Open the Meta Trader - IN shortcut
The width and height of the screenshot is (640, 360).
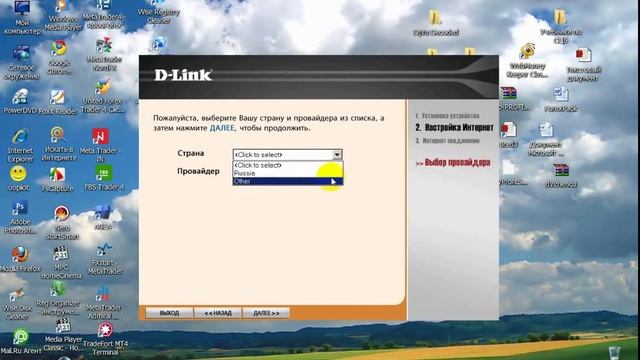point(100,145)
